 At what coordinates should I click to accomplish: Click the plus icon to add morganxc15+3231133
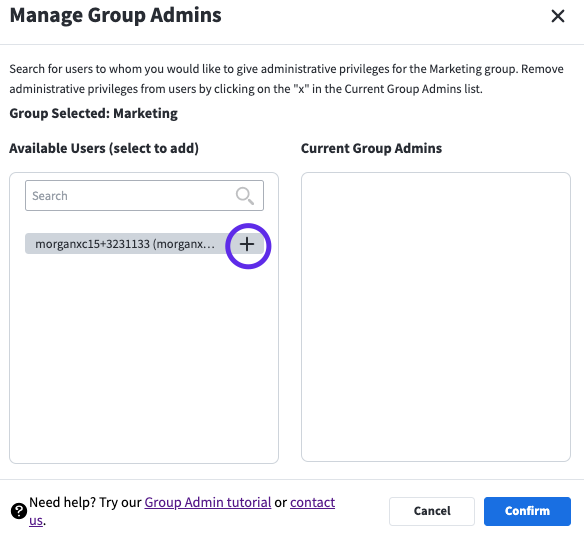pyautogui.click(x=247, y=244)
